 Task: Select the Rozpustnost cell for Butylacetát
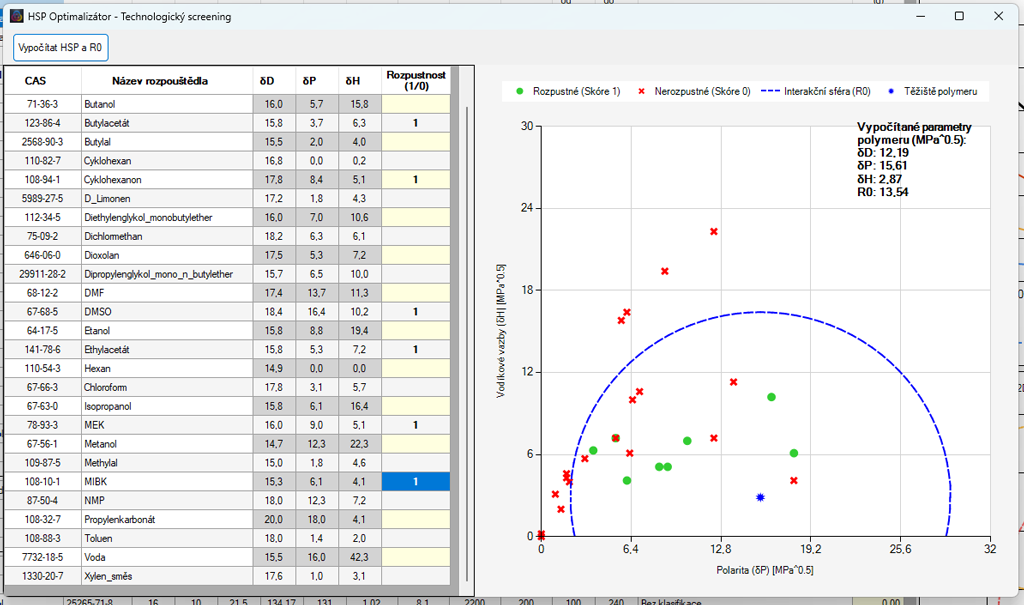coord(416,123)
